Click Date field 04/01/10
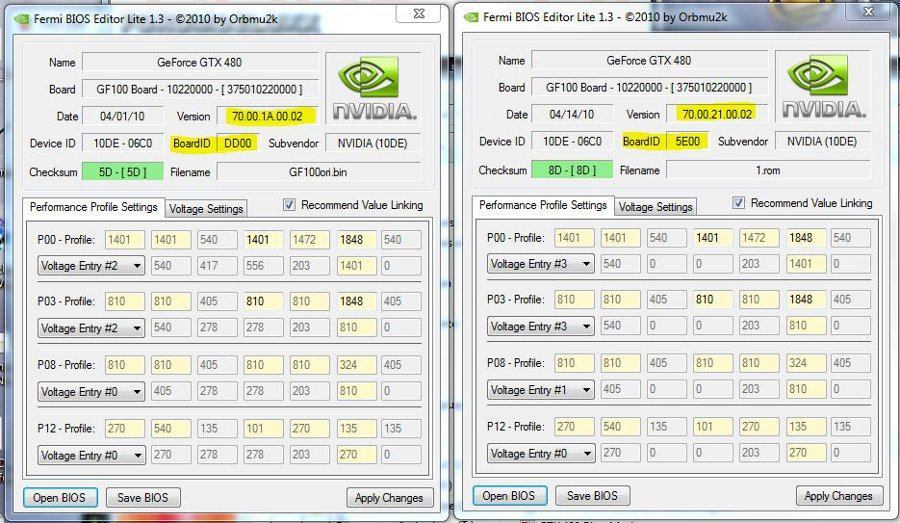The height and width of the screenshot is (523, 900). coord(122,116)
